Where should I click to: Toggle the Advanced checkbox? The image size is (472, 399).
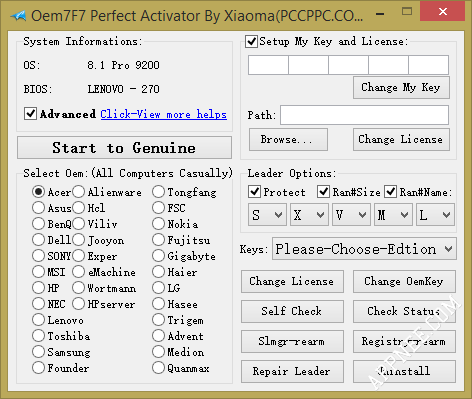[x=30, y=114]
